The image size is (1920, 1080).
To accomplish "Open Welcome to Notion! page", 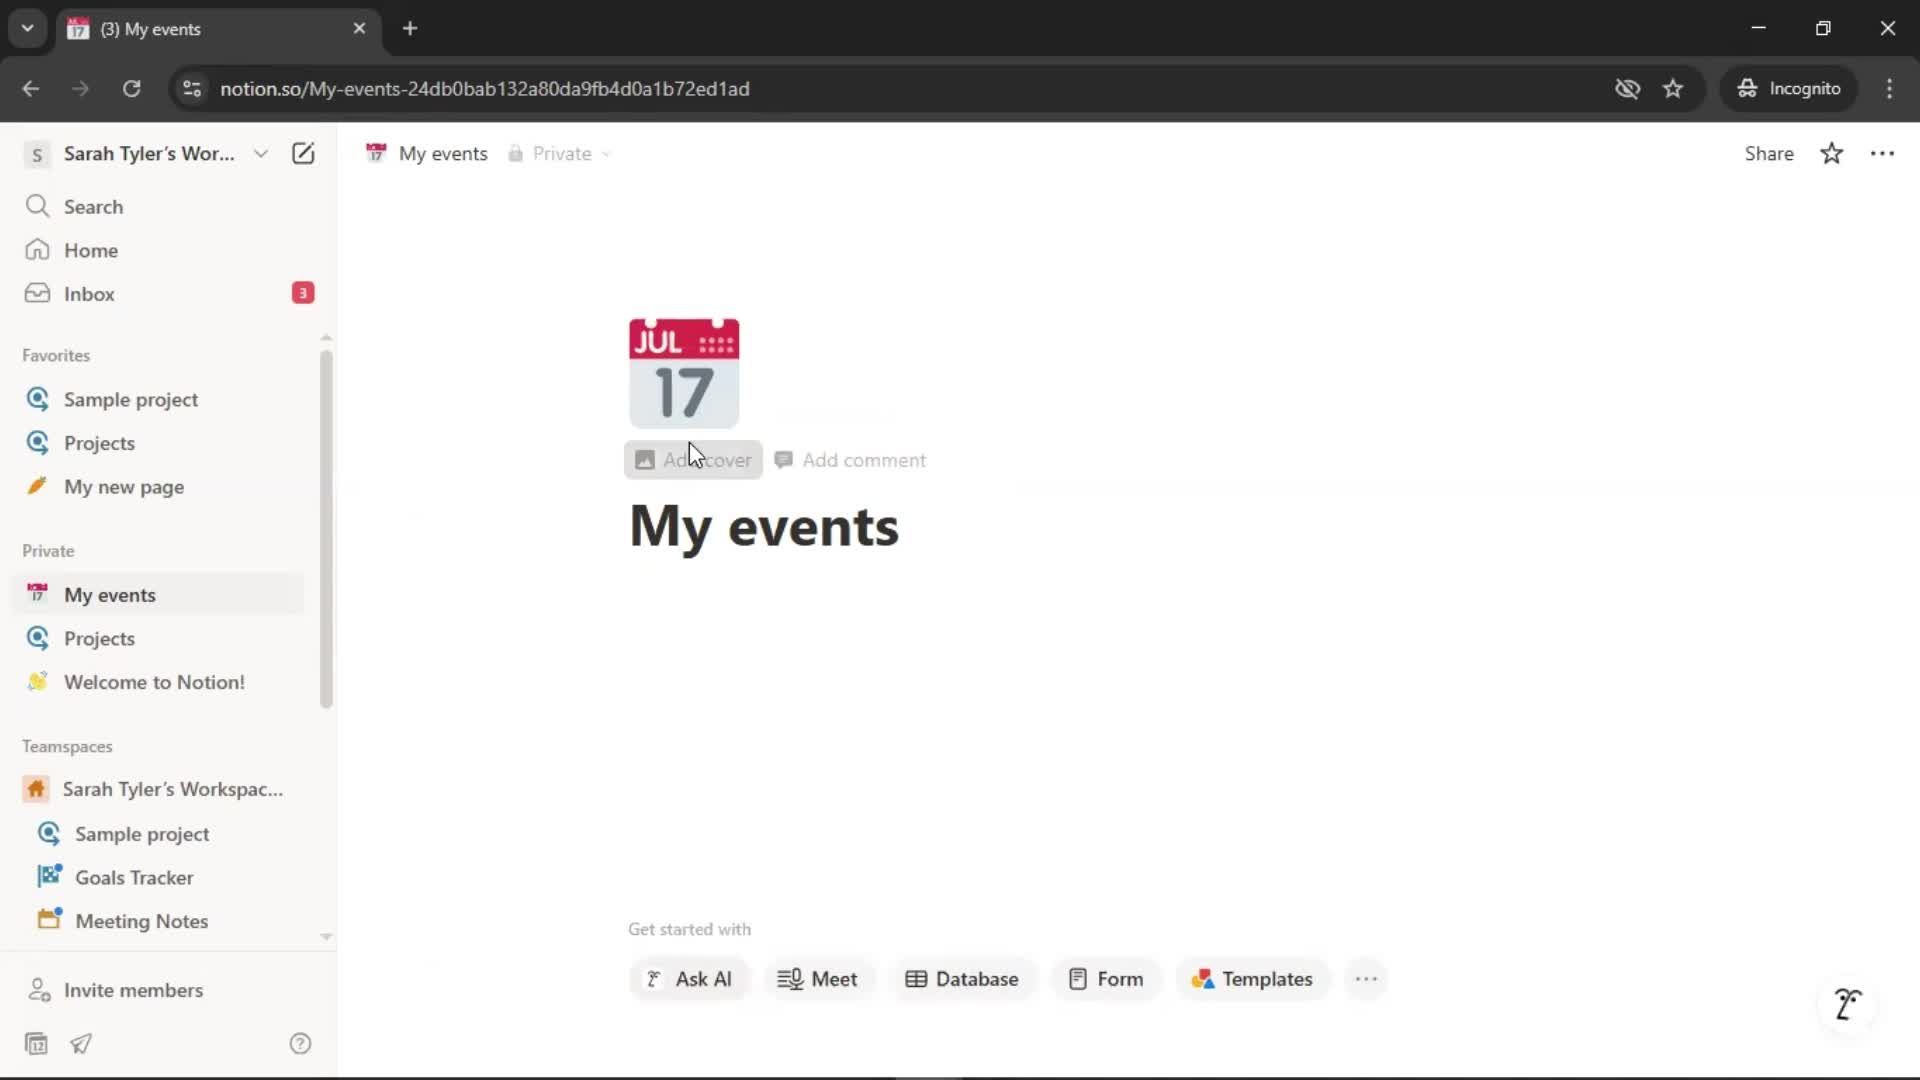I will click(160, 682).
